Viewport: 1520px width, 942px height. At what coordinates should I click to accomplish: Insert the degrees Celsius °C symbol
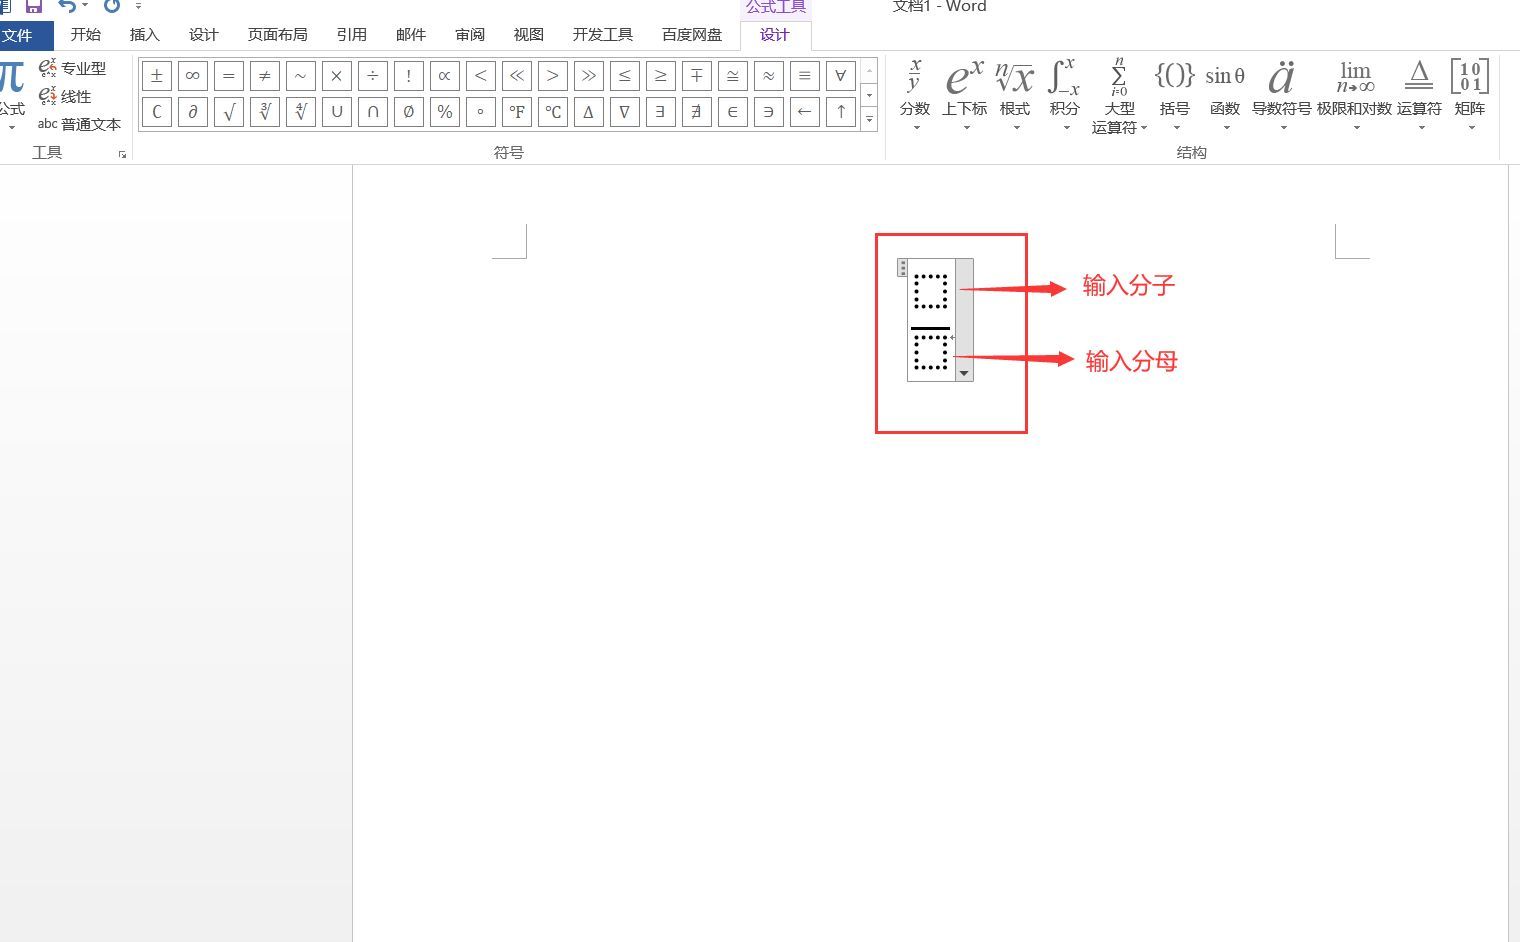[x=553, y=112]
